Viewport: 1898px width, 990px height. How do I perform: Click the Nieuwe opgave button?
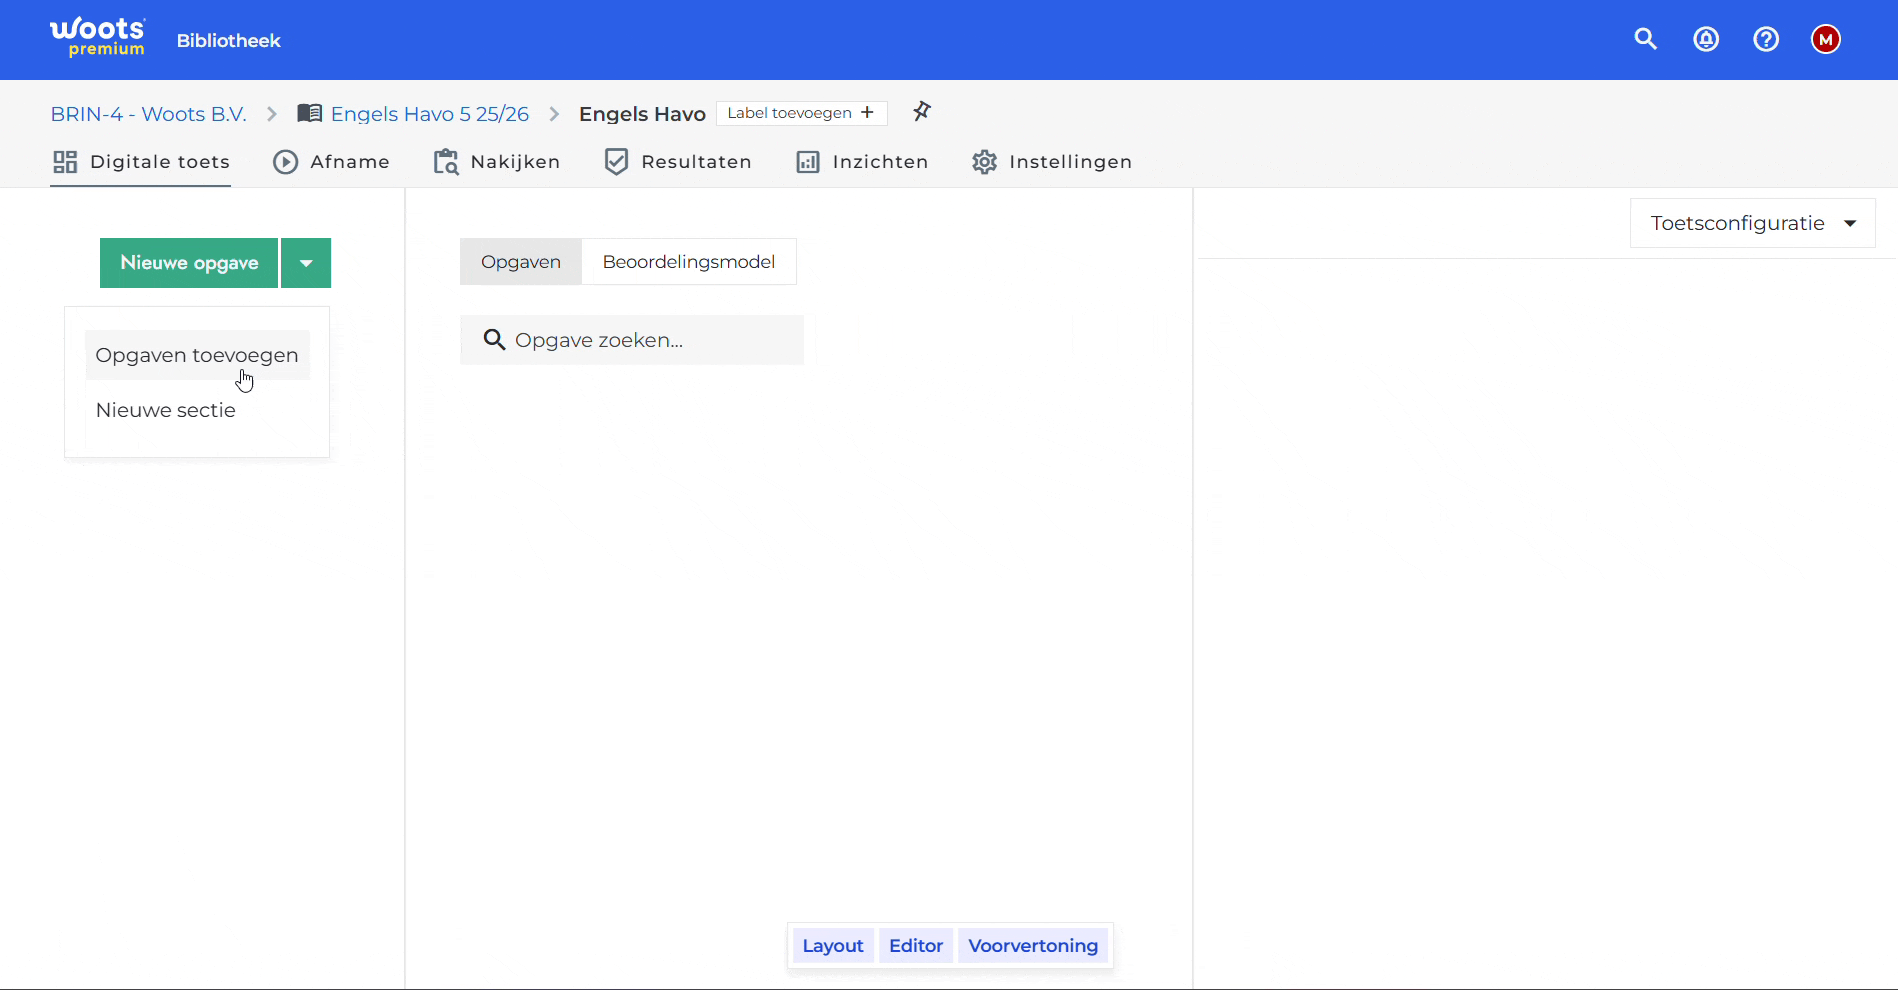(189, 263)
